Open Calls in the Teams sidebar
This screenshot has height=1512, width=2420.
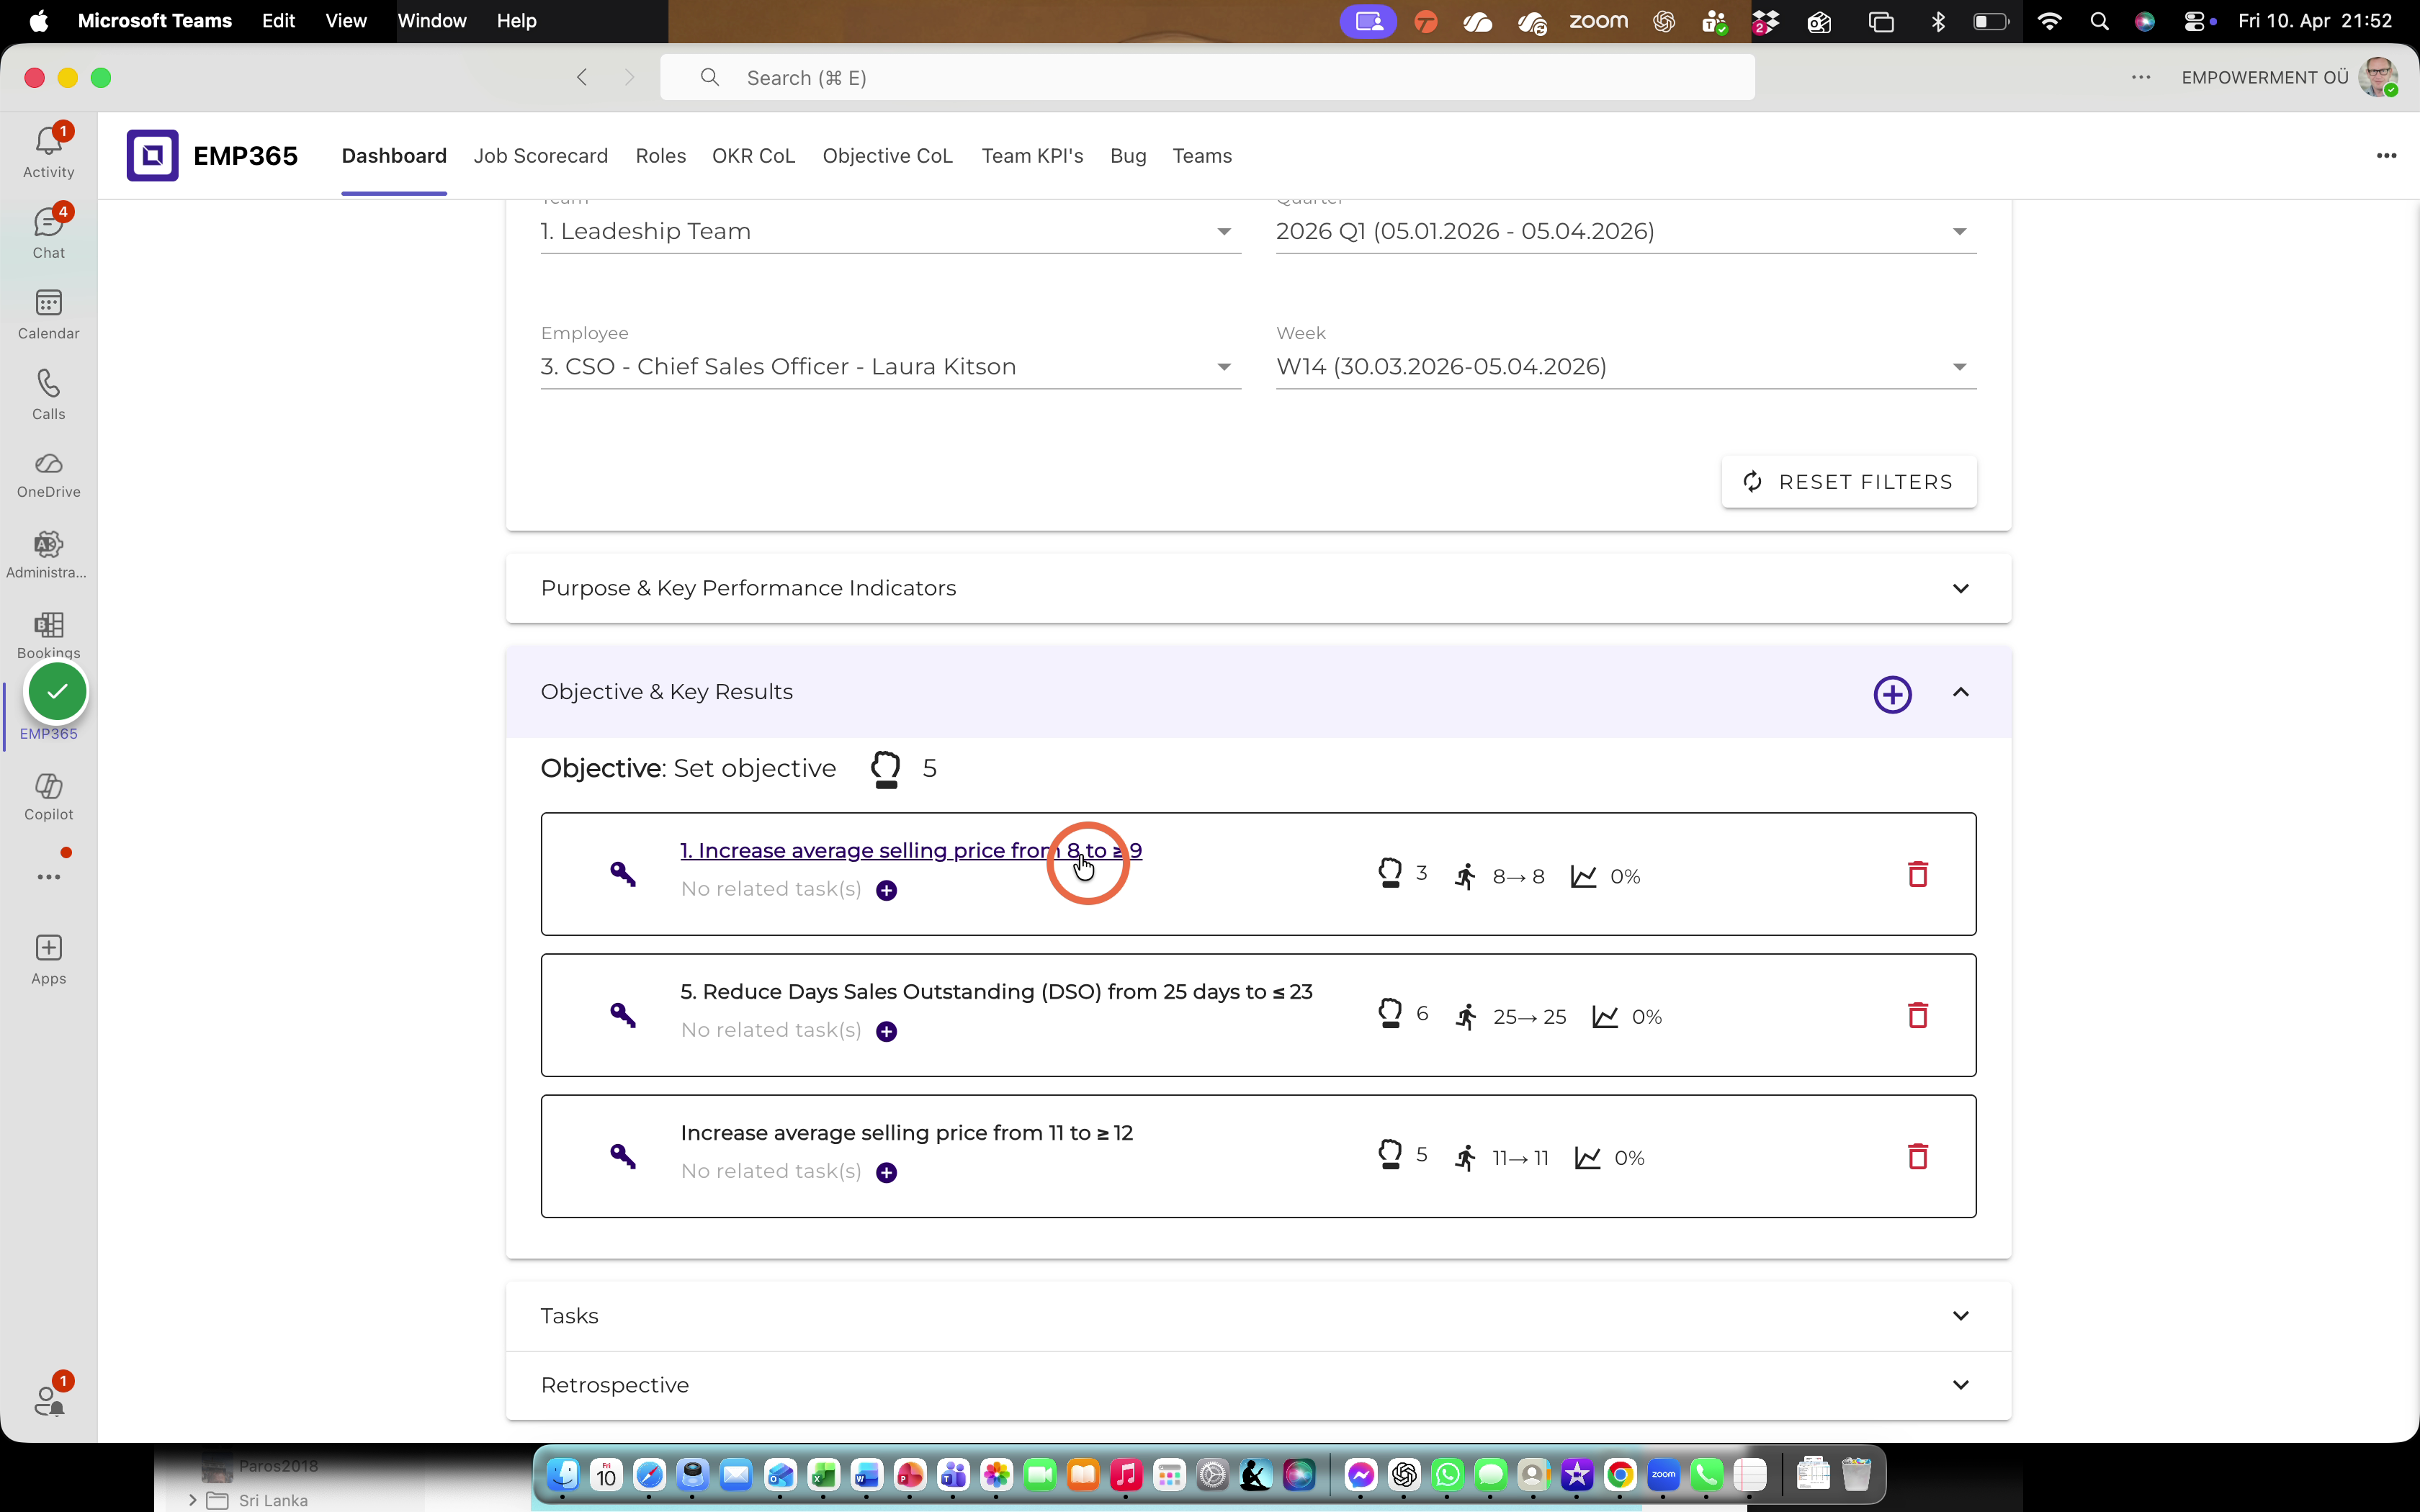click(48, 395)
